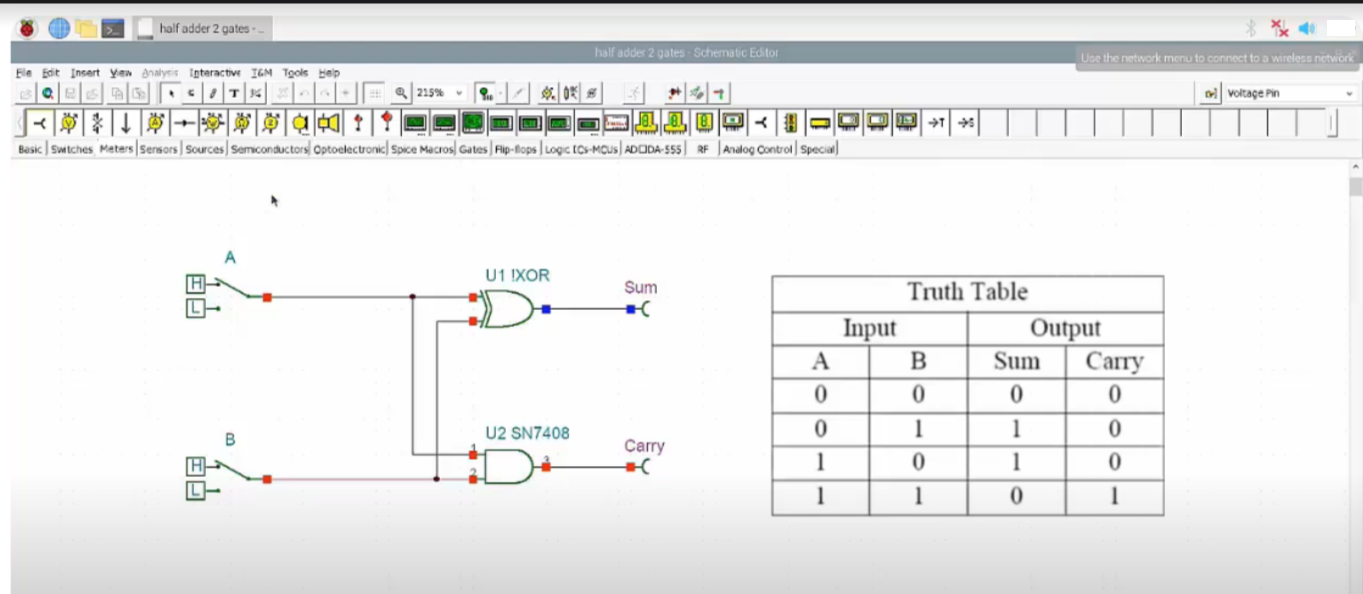Expand the arrow beside the probe tool
The width and height of the screenshot is (1363, 594).
[500, 93]
